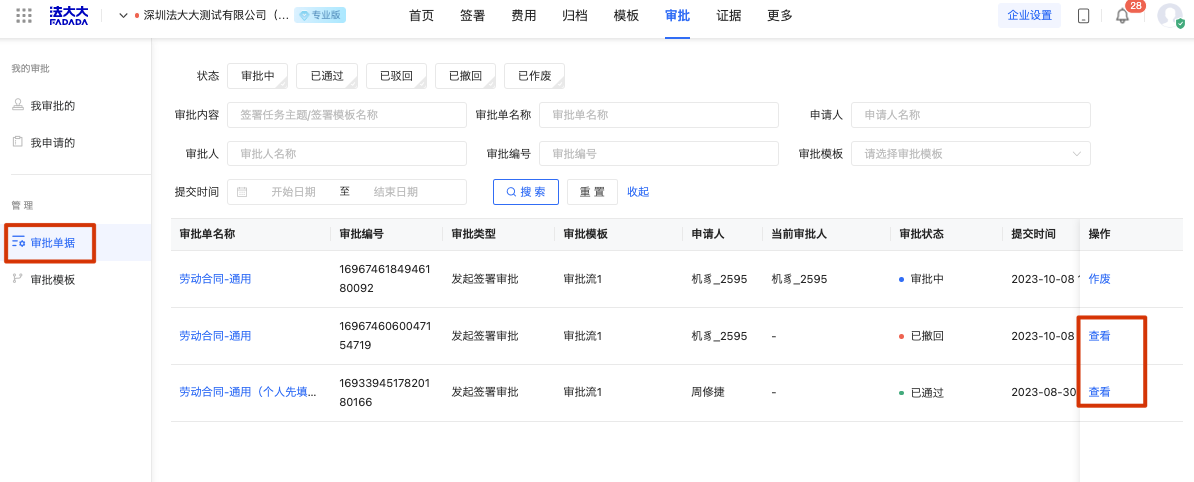Click the 搜索 button

[526, 192]
